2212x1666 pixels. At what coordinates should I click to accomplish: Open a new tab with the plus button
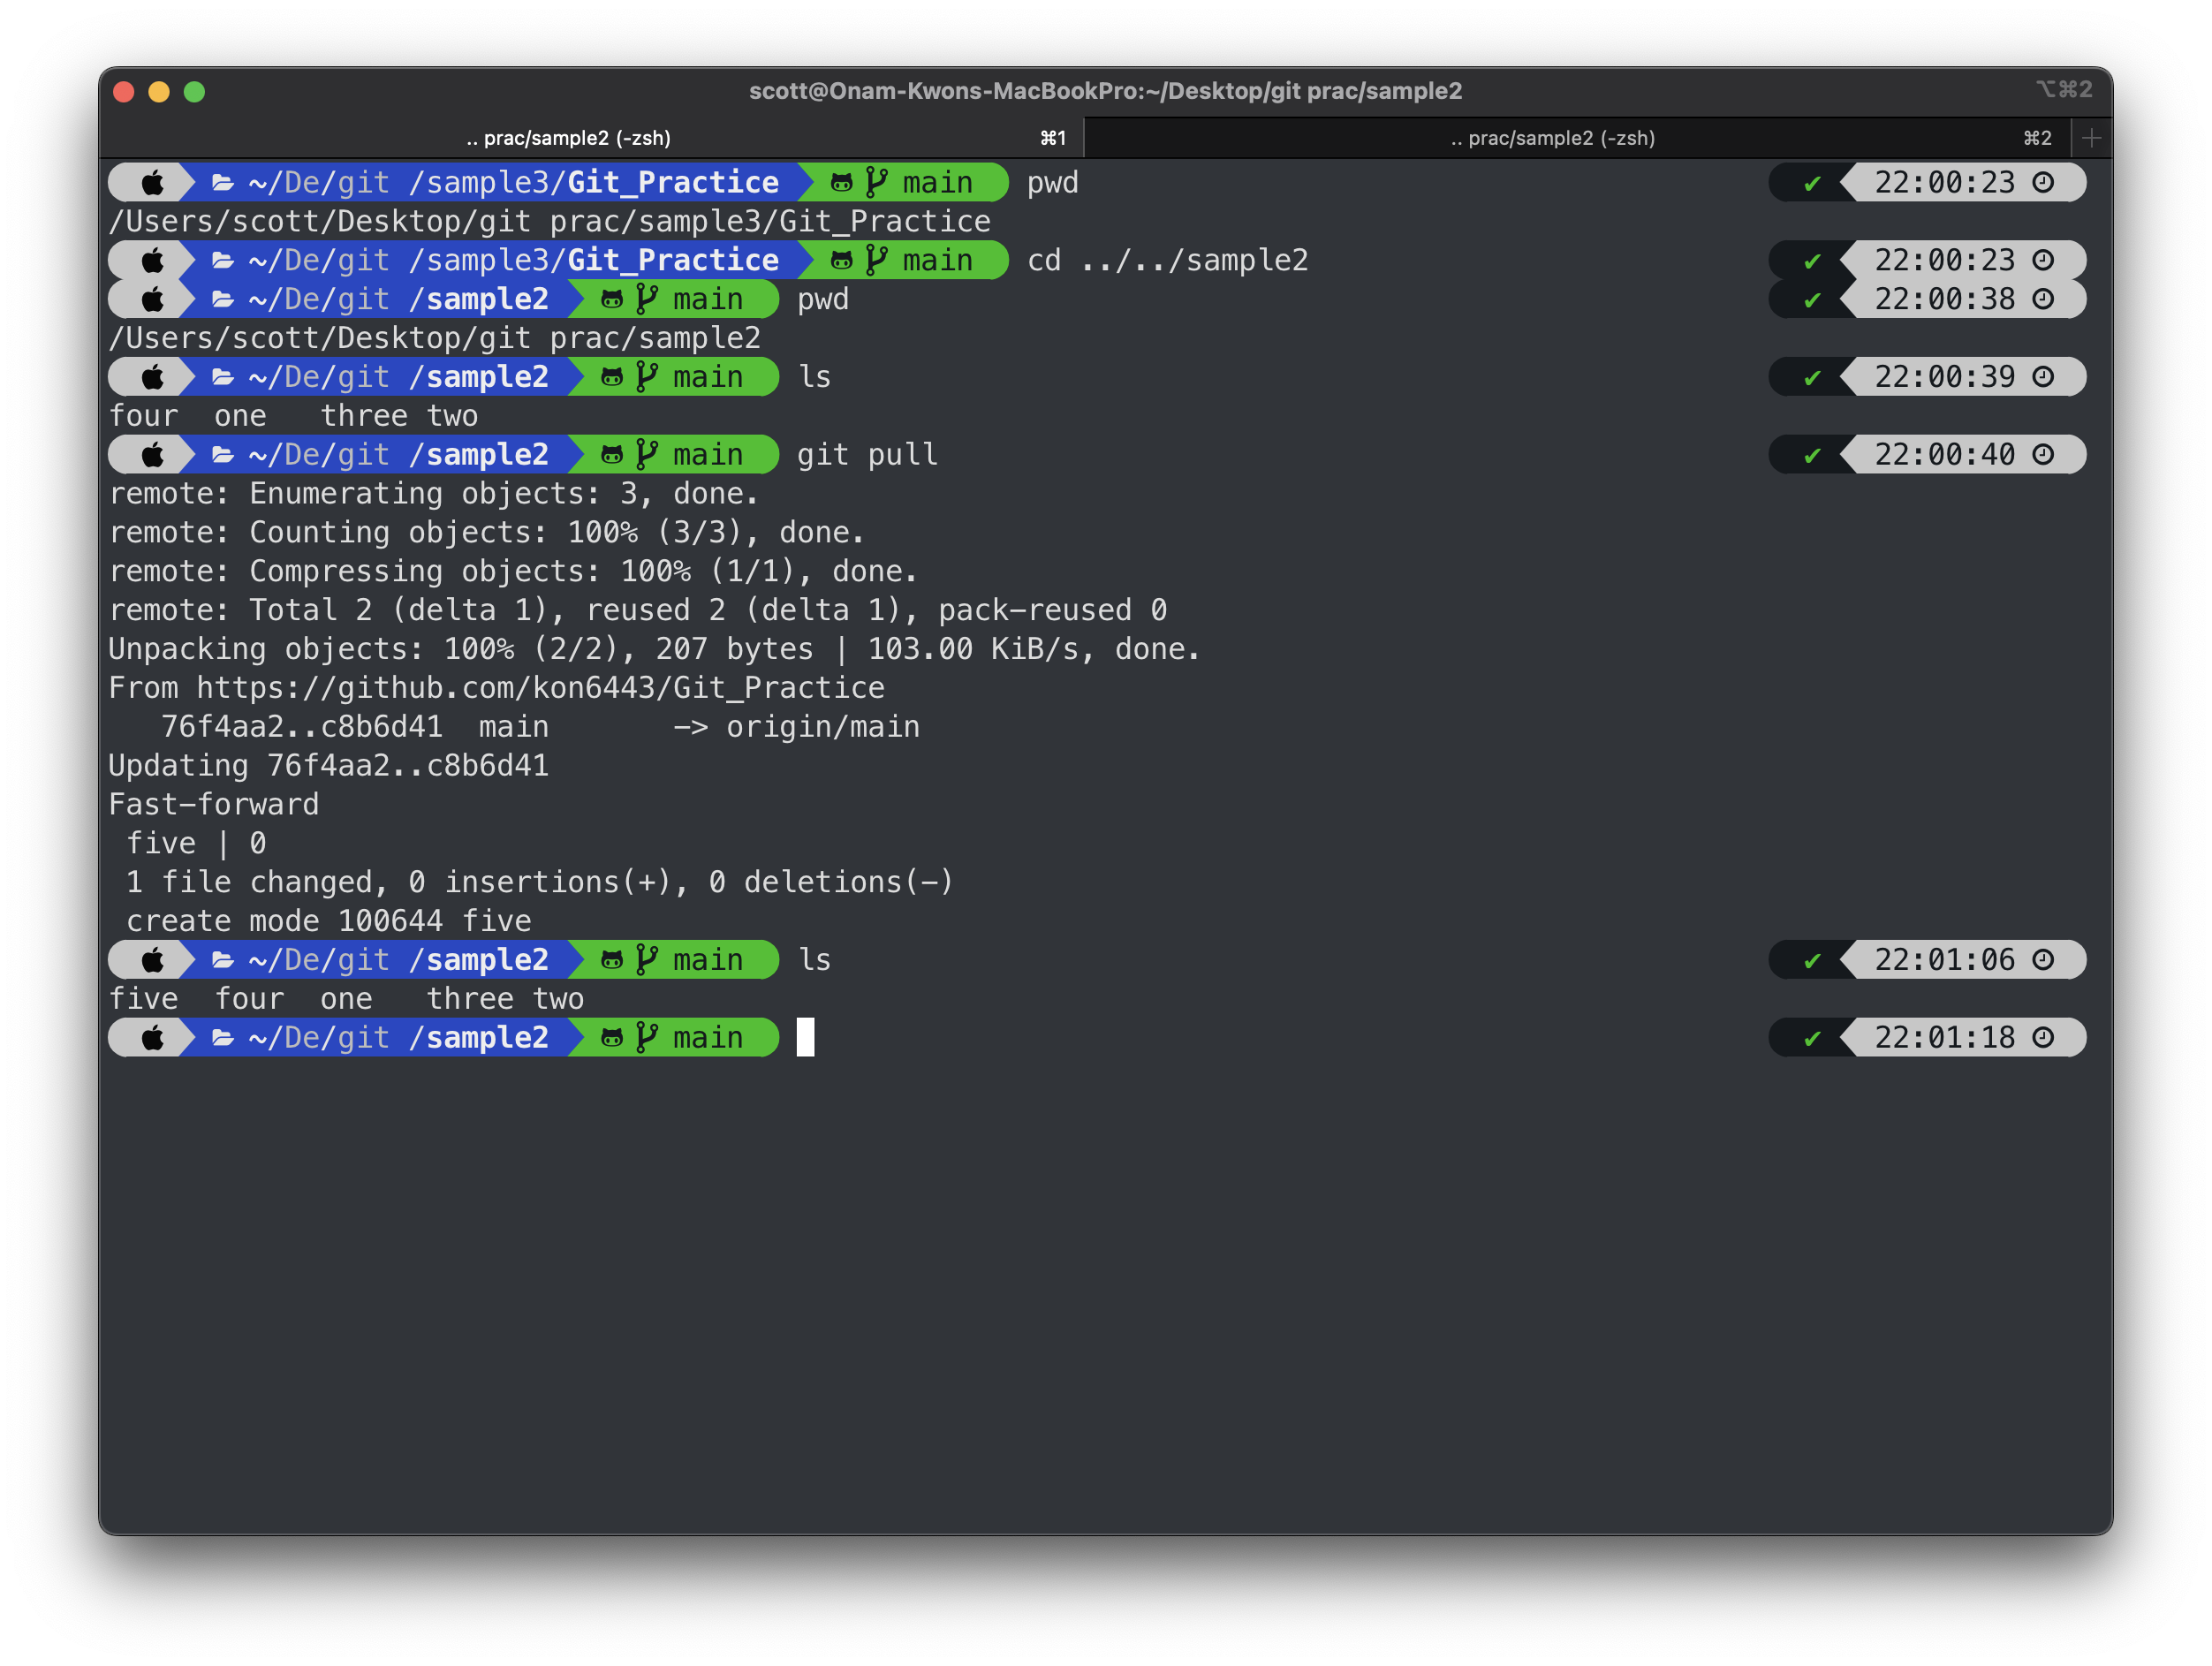[x=2090, y=137]
